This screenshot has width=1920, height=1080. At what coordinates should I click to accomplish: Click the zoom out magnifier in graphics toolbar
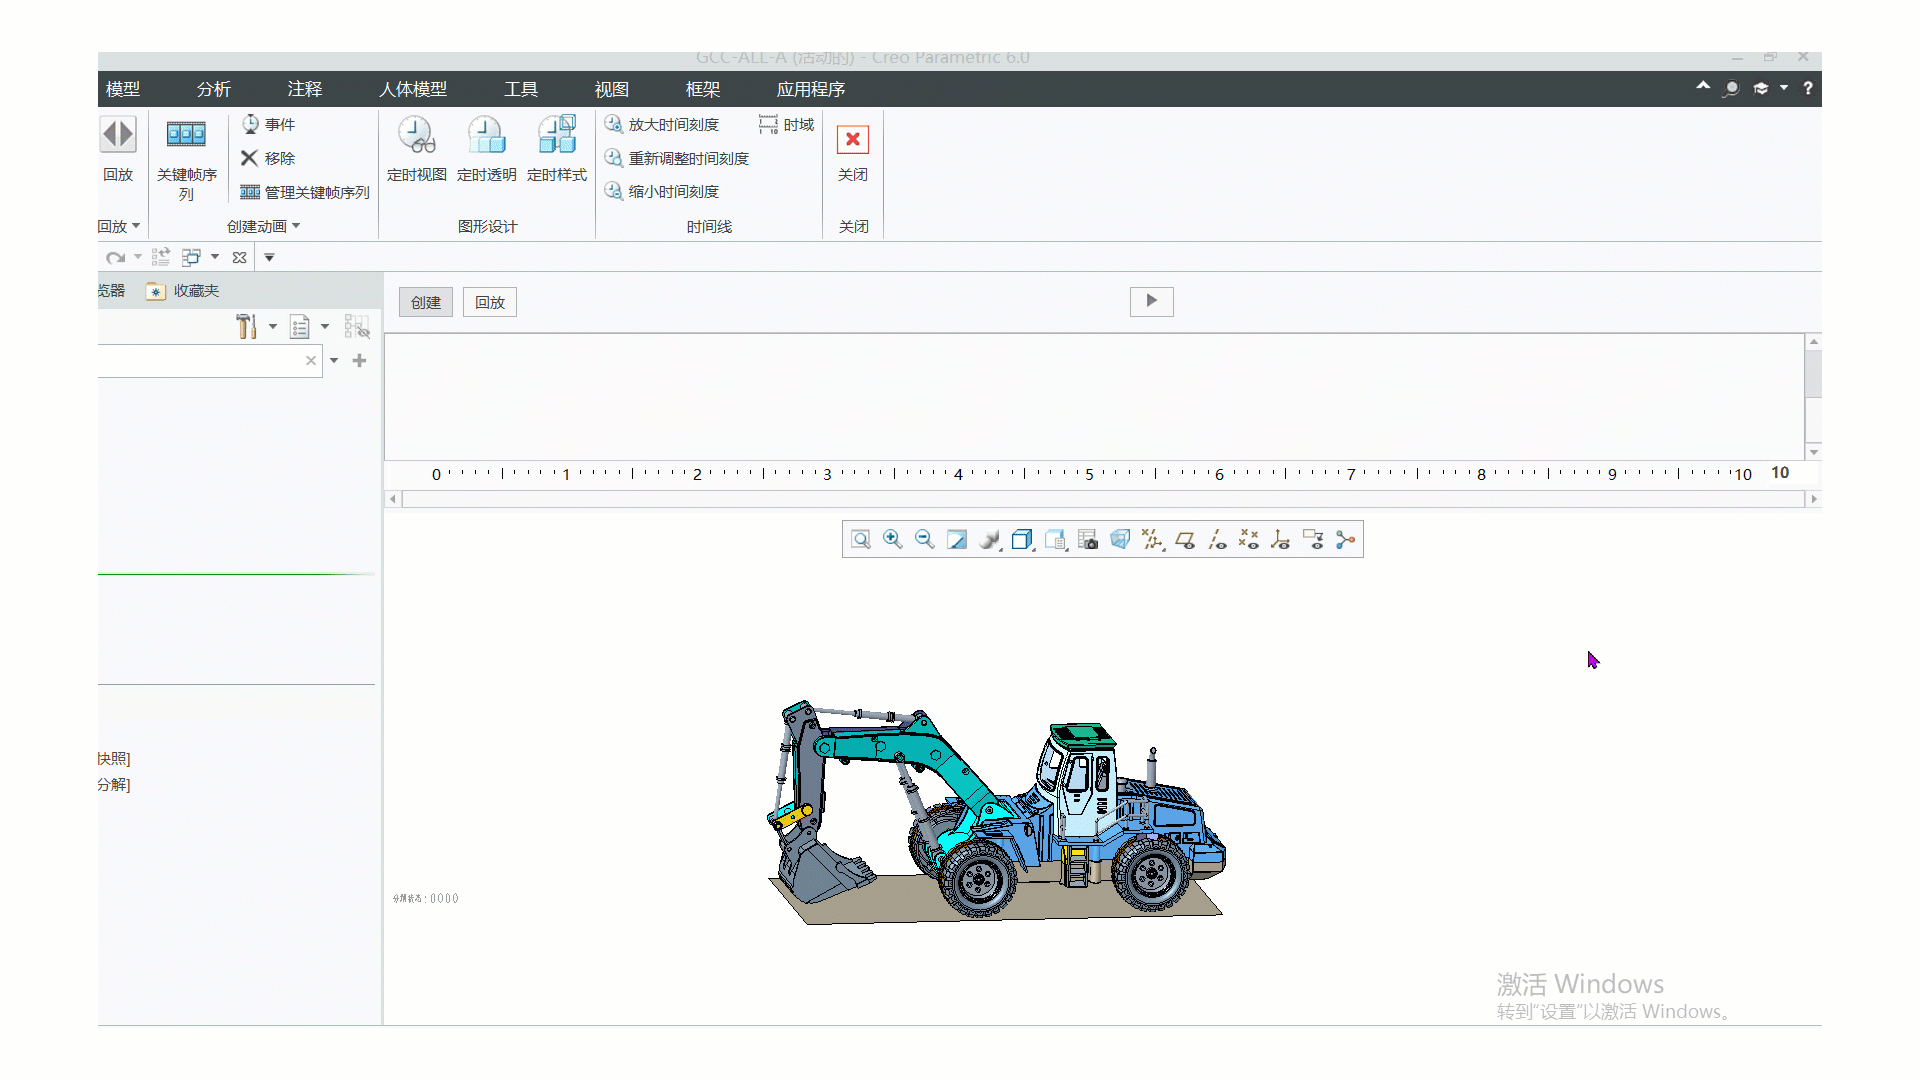point(925,540)
